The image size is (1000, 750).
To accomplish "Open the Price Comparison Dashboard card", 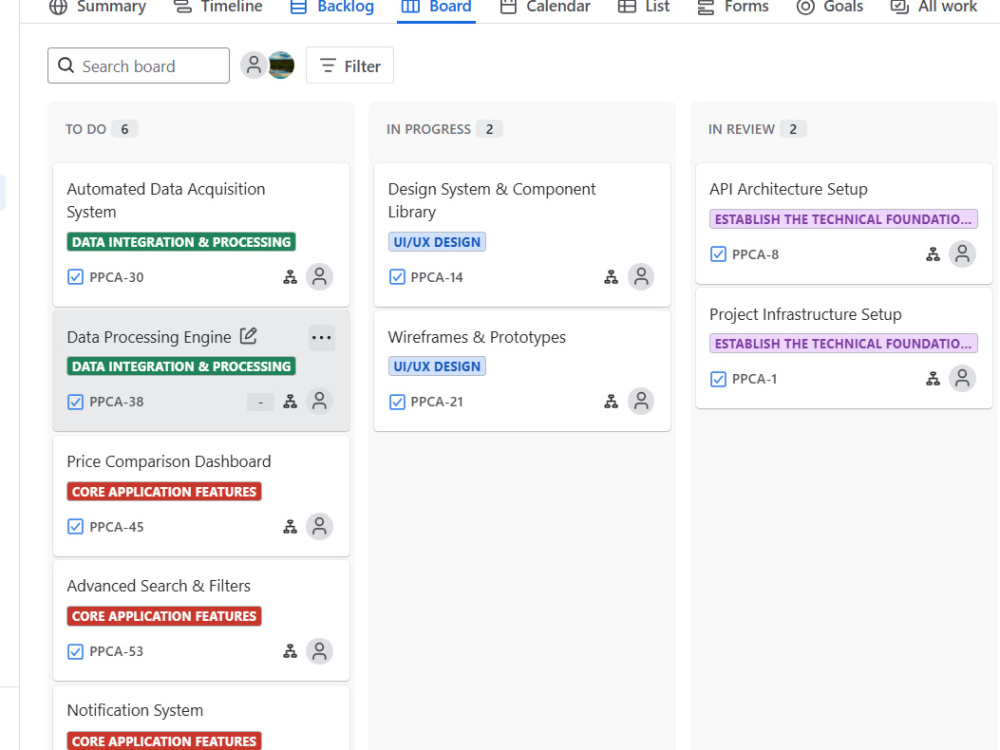I will (x=201, y=496).
